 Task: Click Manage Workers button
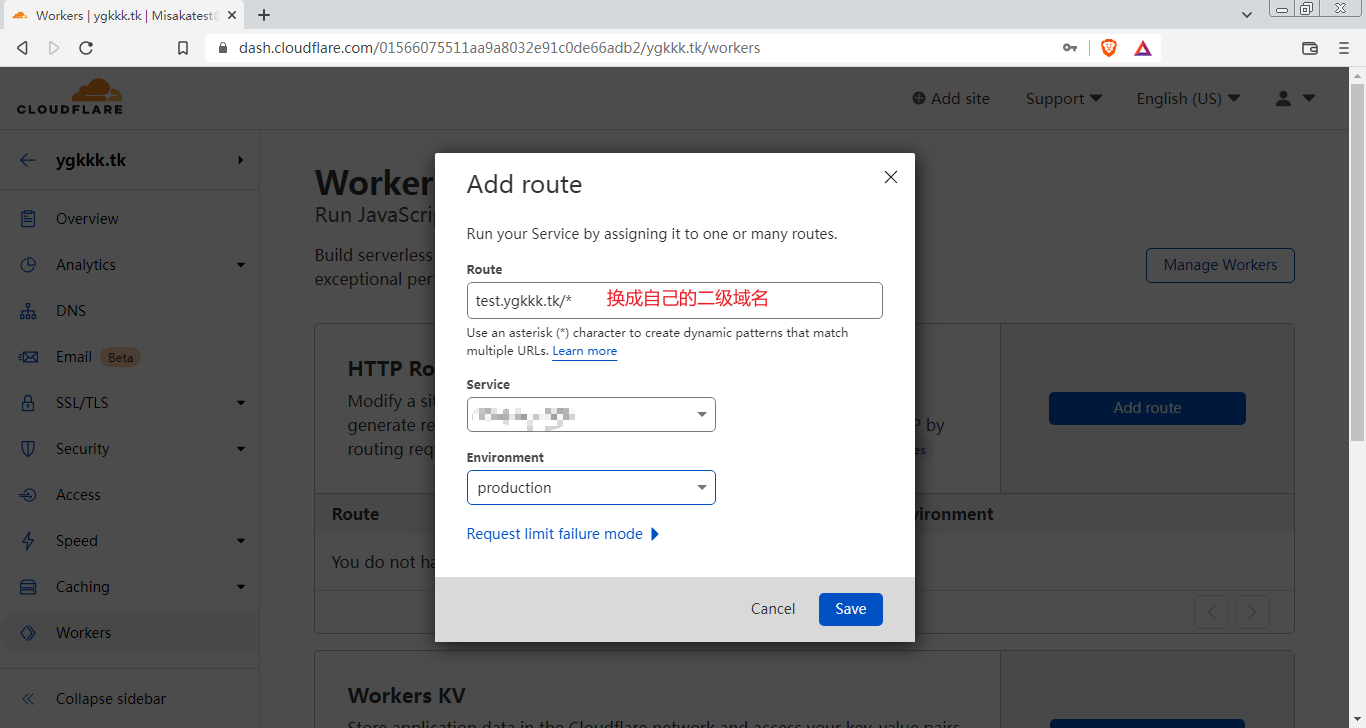[x=1220, y=265]
